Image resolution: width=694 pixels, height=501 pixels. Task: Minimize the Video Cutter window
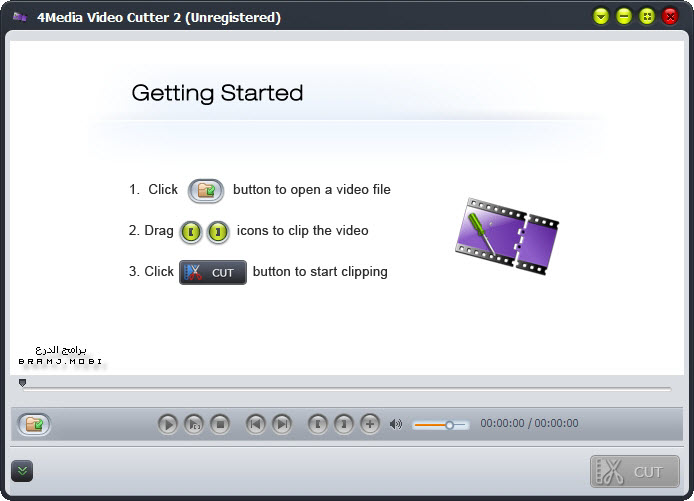coord(624,17)
